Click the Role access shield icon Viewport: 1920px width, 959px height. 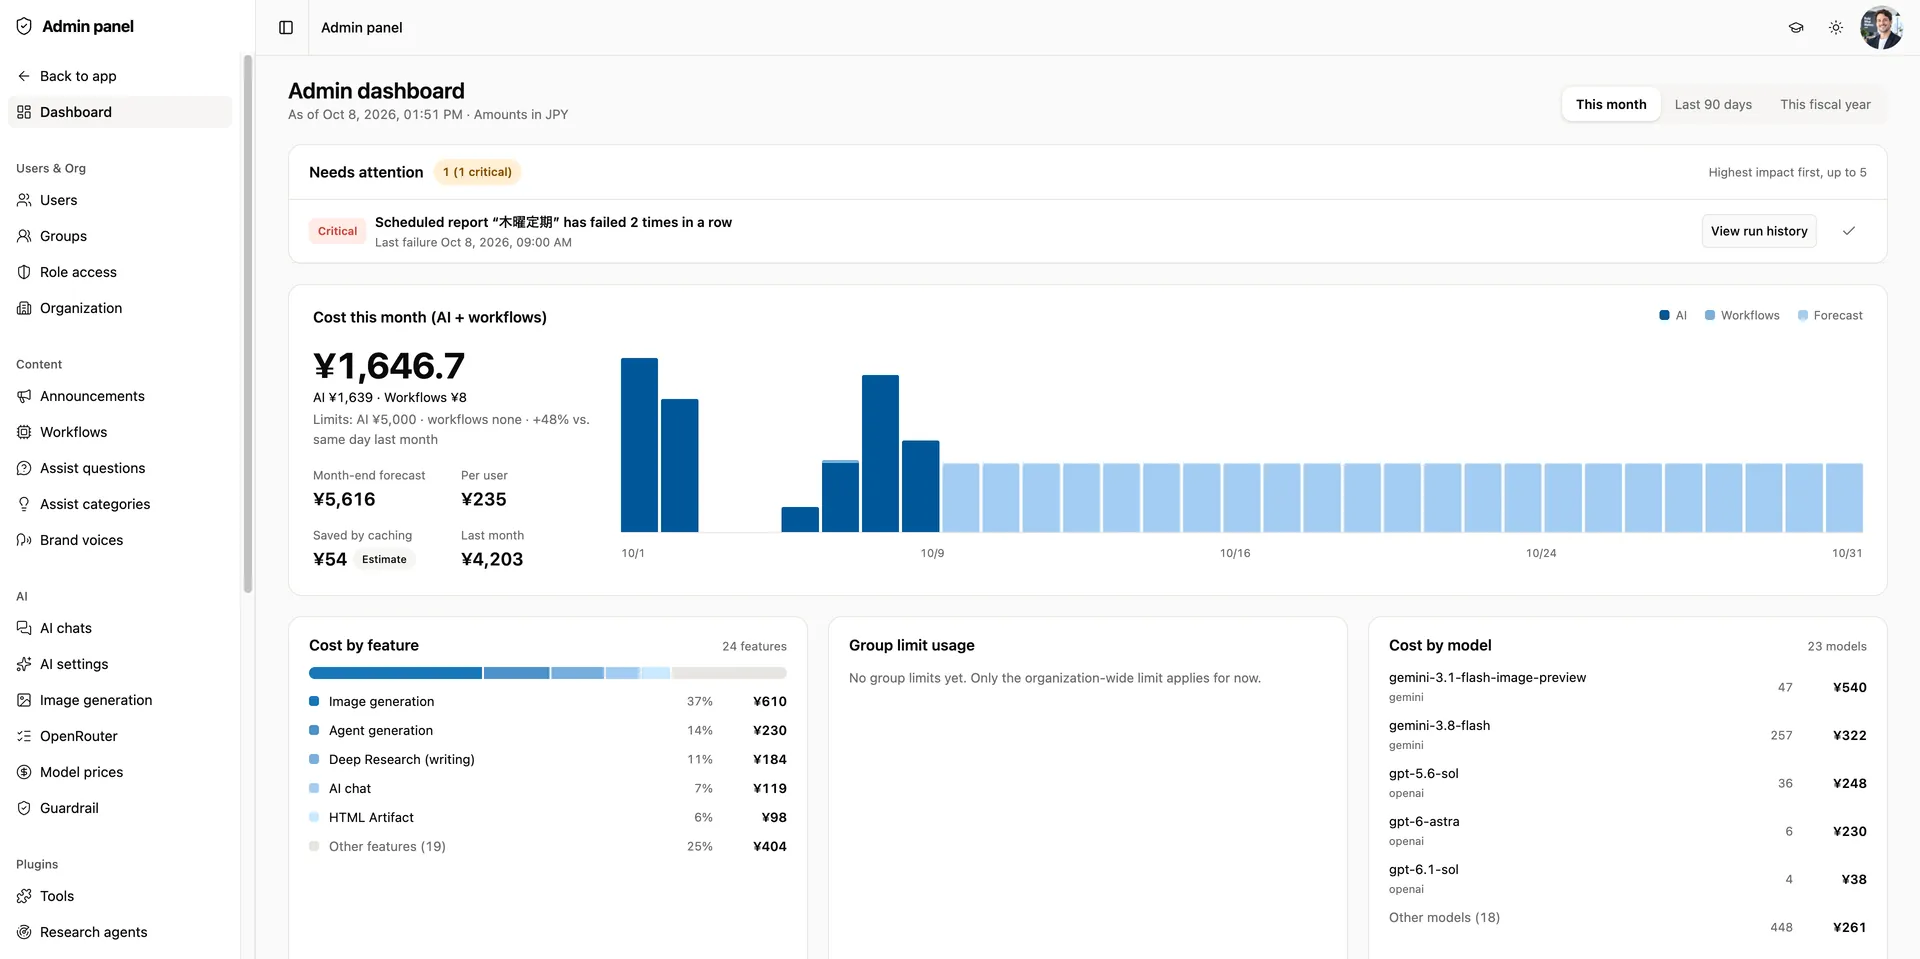pos(24,272)
